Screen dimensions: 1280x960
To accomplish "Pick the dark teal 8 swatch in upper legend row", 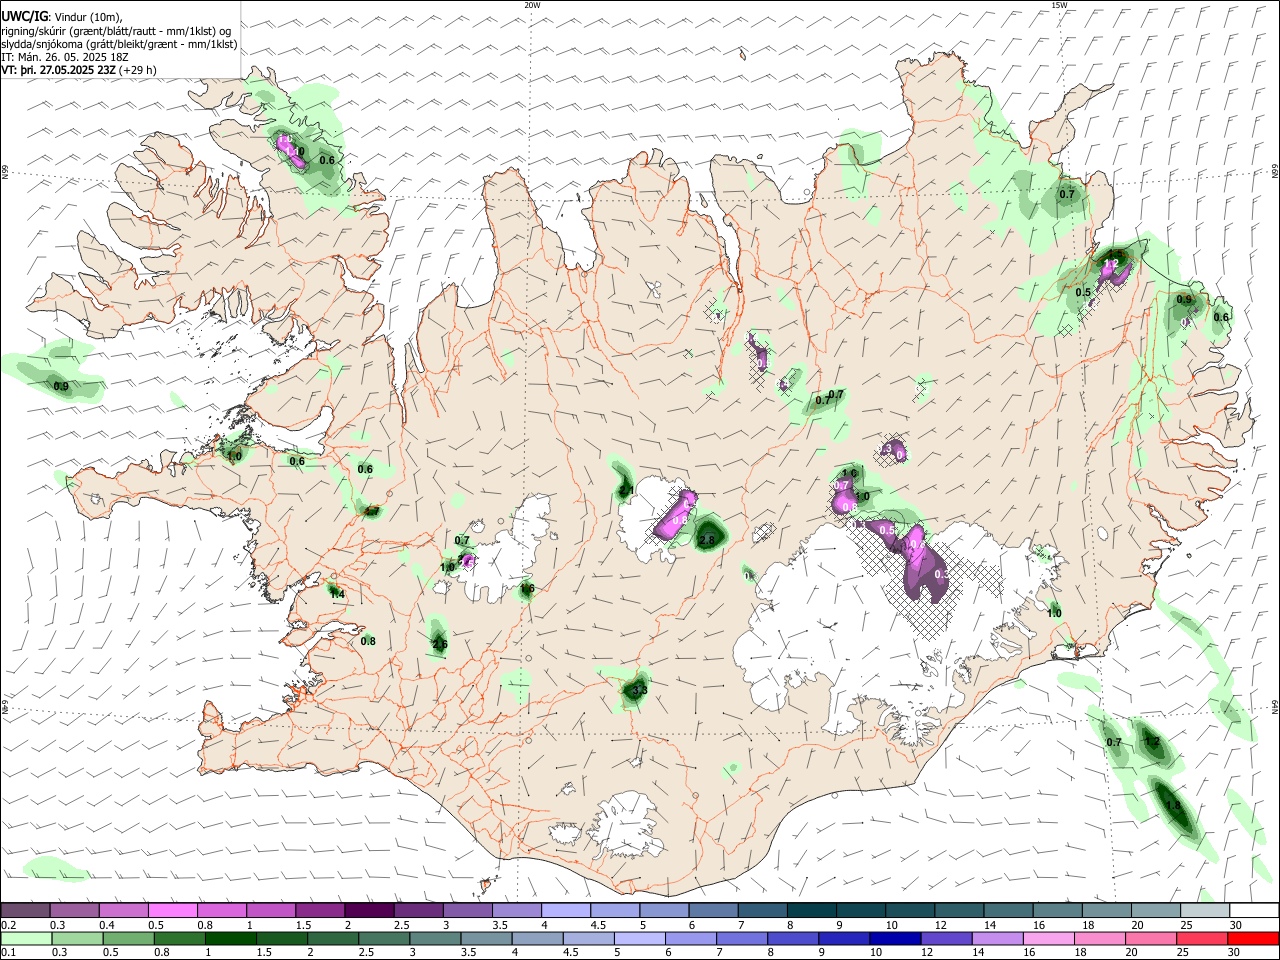I will point(811,911).
